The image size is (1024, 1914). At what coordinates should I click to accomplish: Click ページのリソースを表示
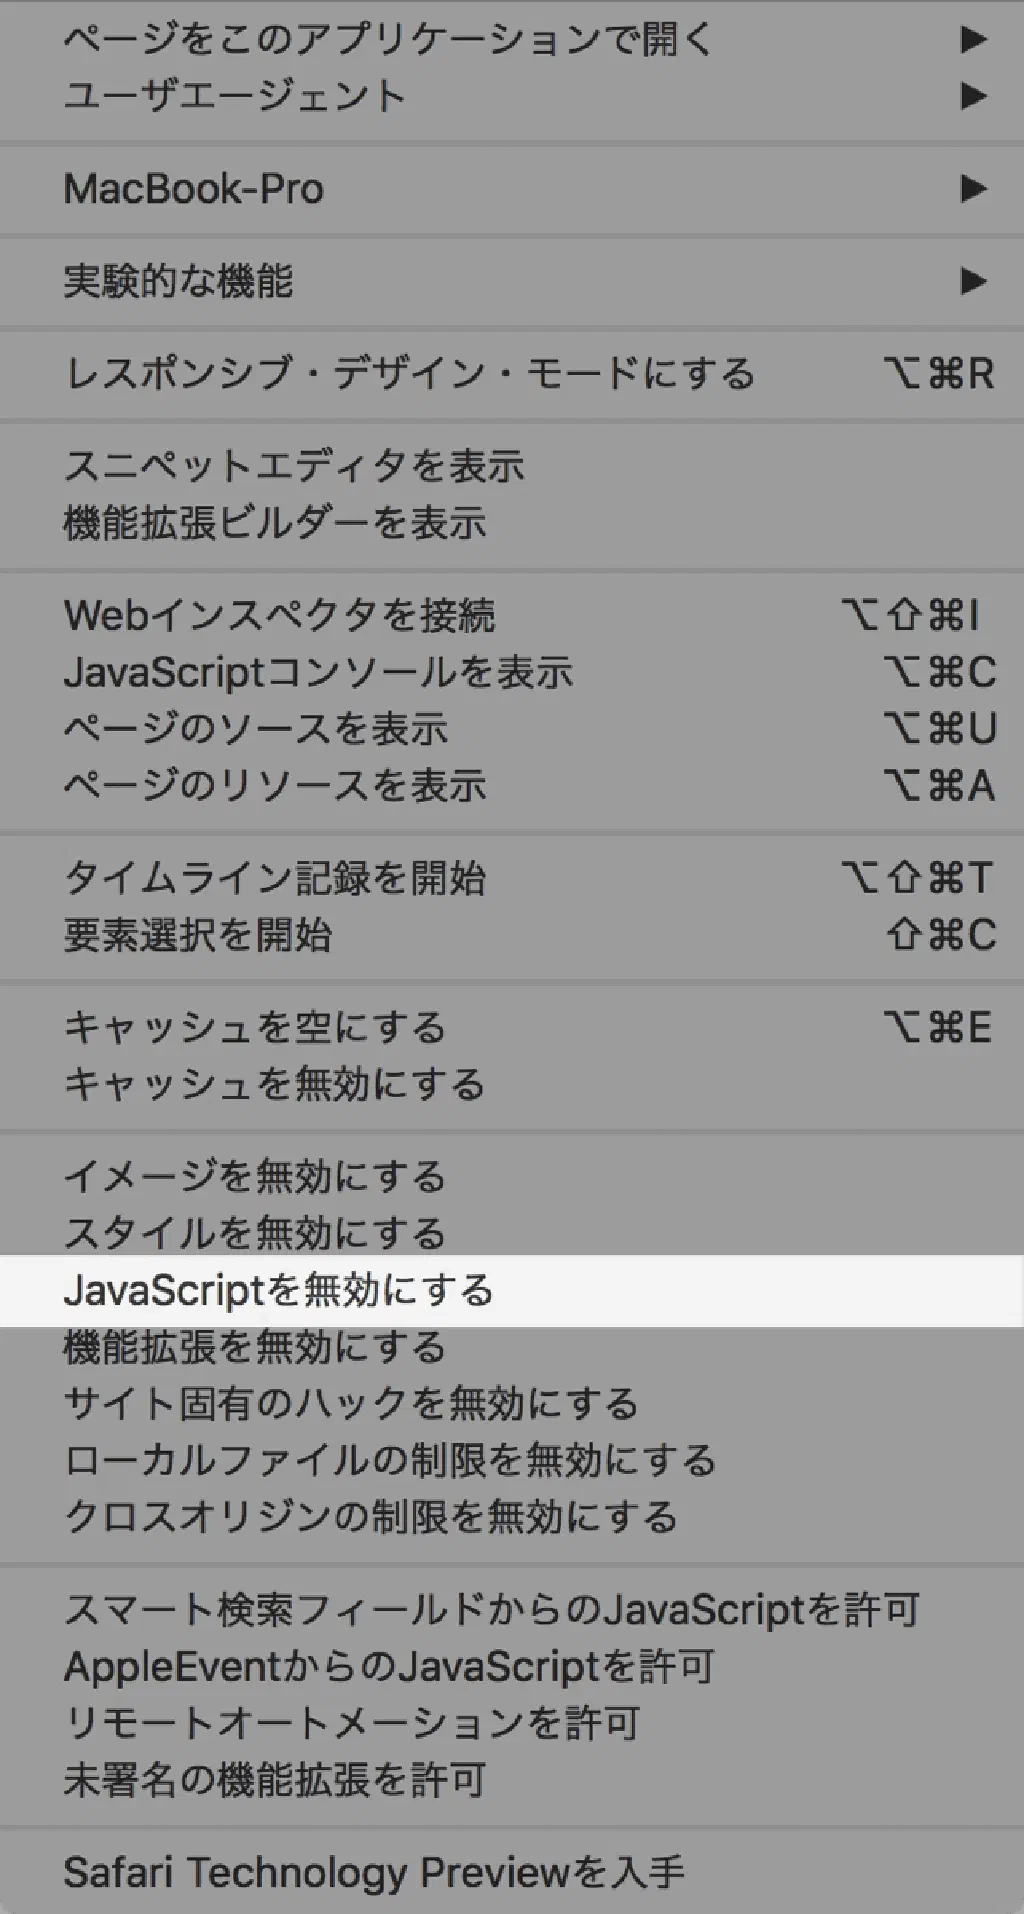point(275,786)
